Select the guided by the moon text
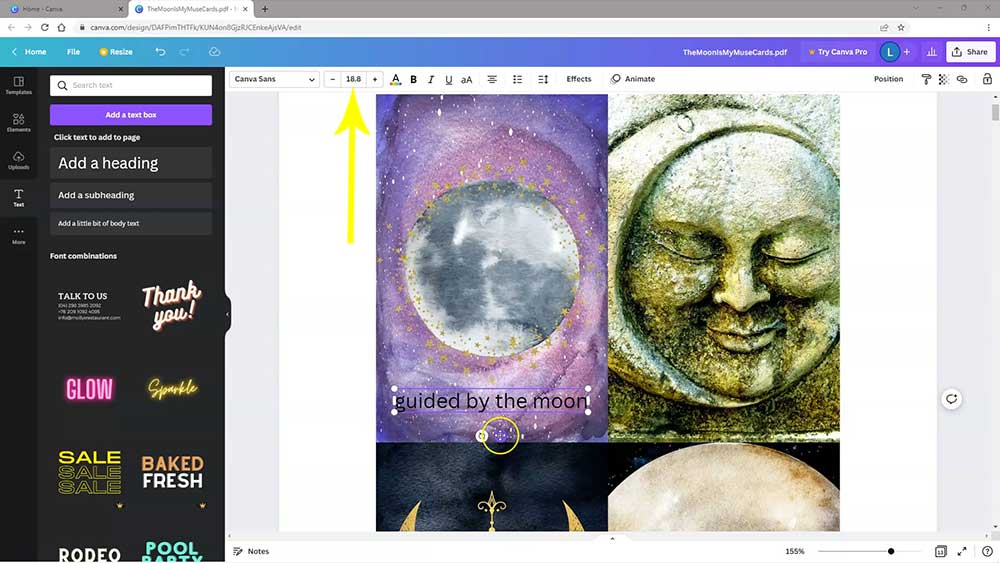Screen dimensions: 1000x563 (491, 401)
